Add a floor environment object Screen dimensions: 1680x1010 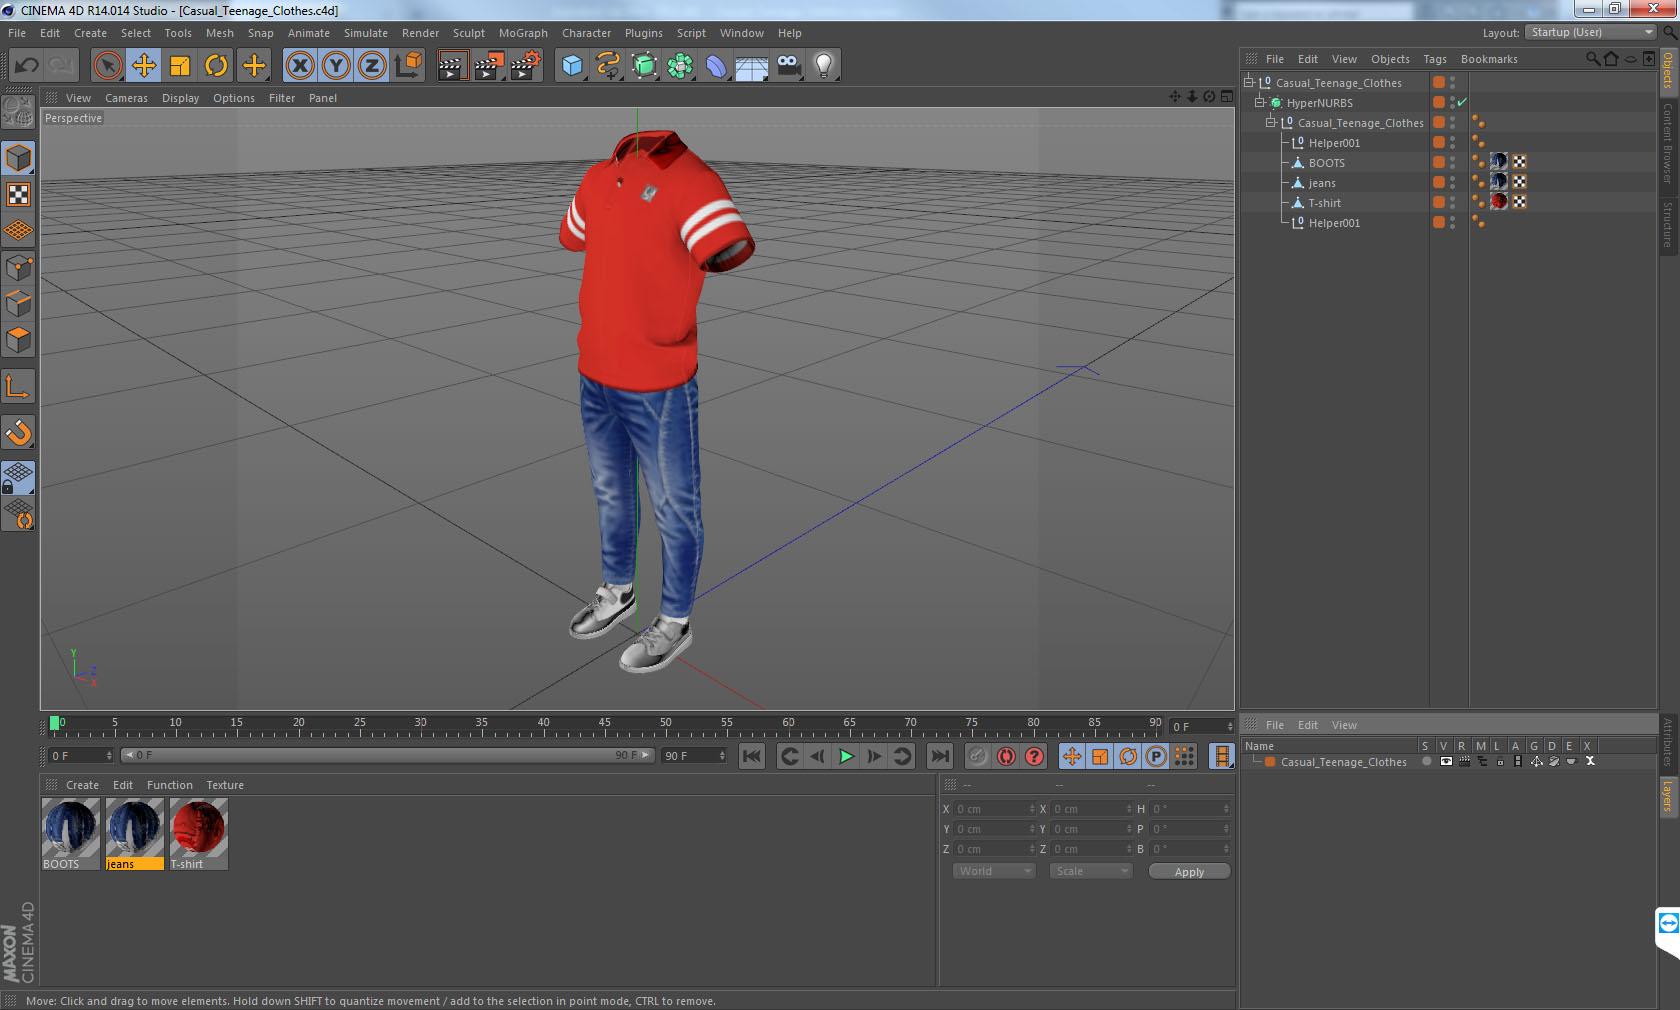[x=752, y=66]
